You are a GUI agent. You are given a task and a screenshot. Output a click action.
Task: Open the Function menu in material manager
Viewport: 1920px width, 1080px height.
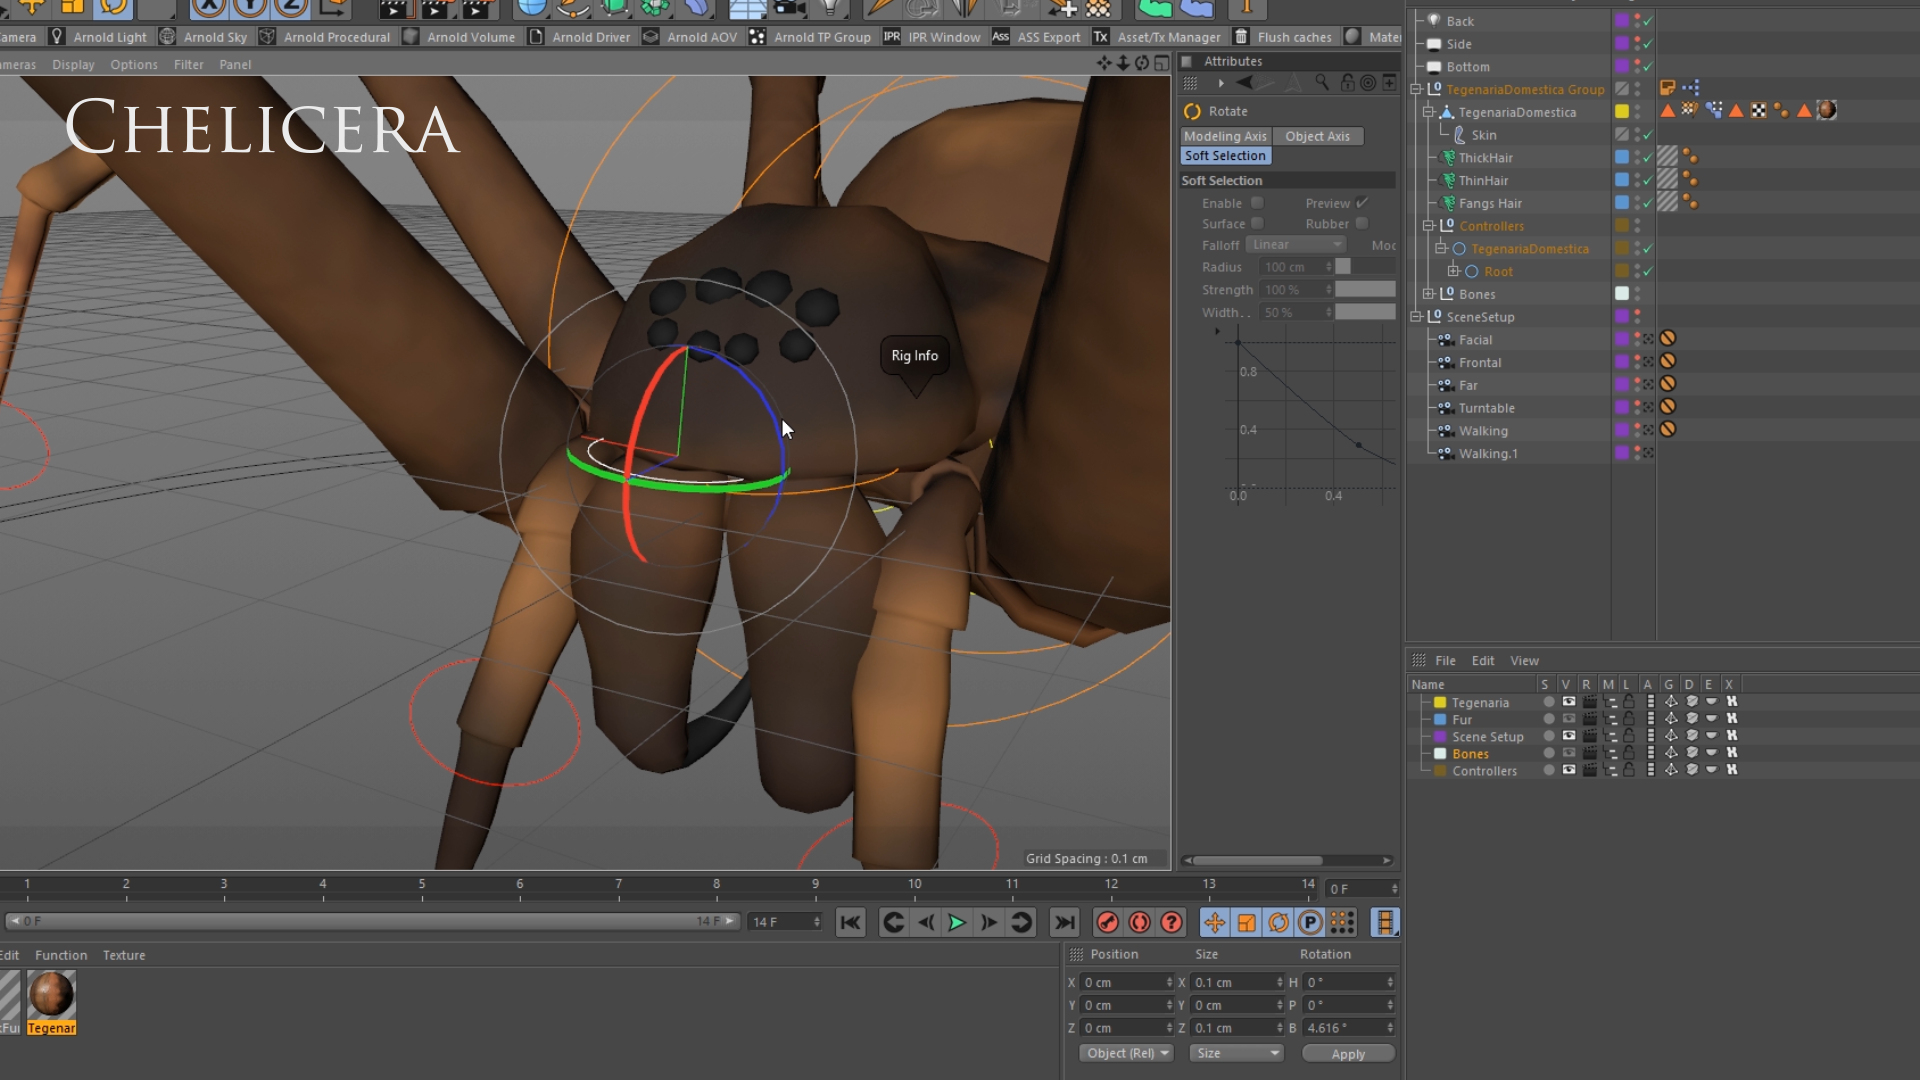coord(61,955)
